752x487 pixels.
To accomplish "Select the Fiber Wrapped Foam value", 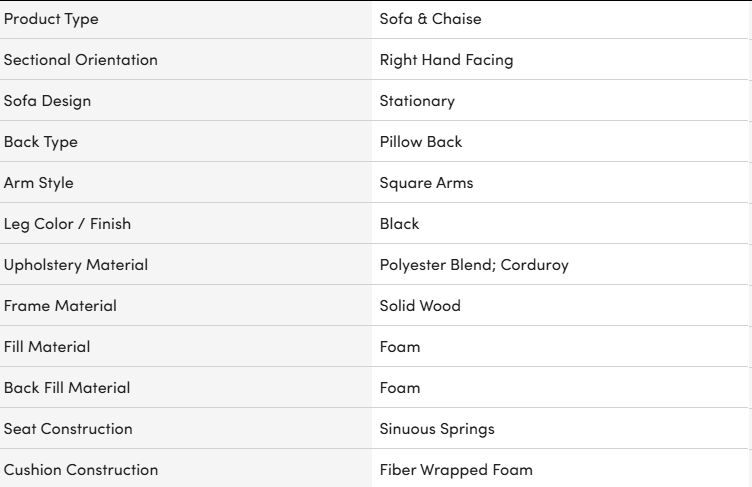I will tap(456, 471).
